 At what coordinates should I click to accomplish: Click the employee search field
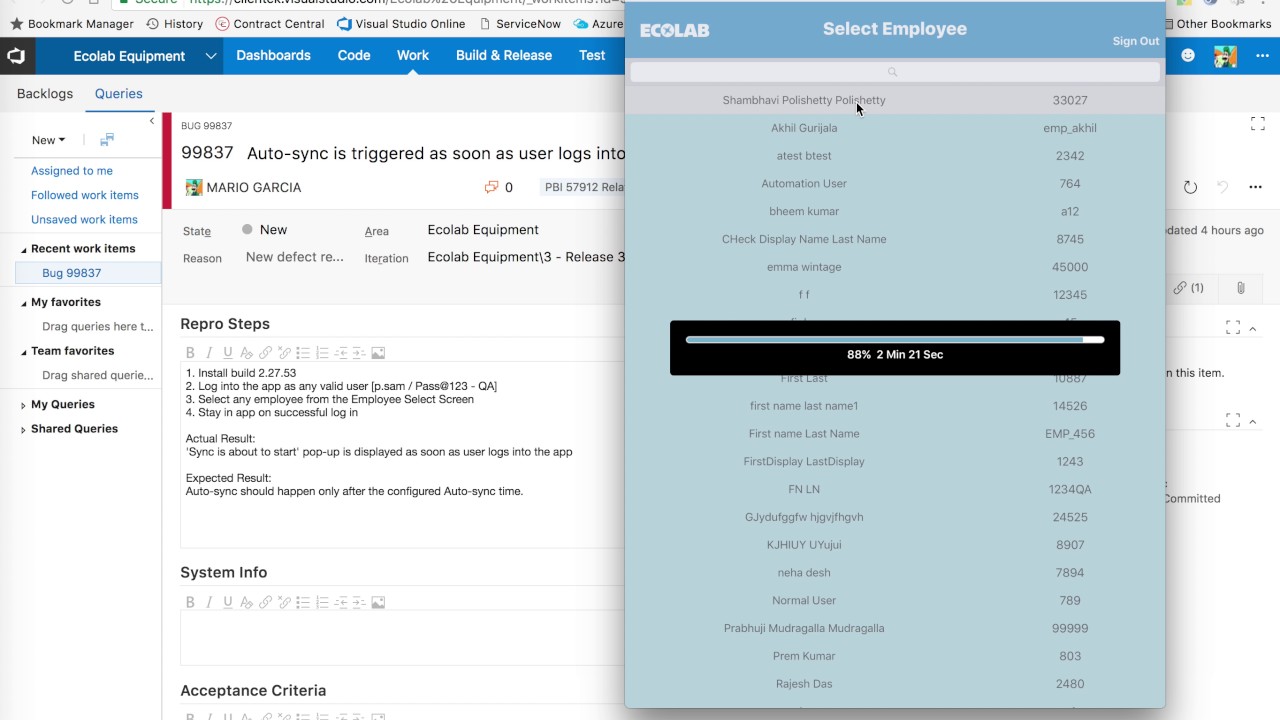(895, 72)
